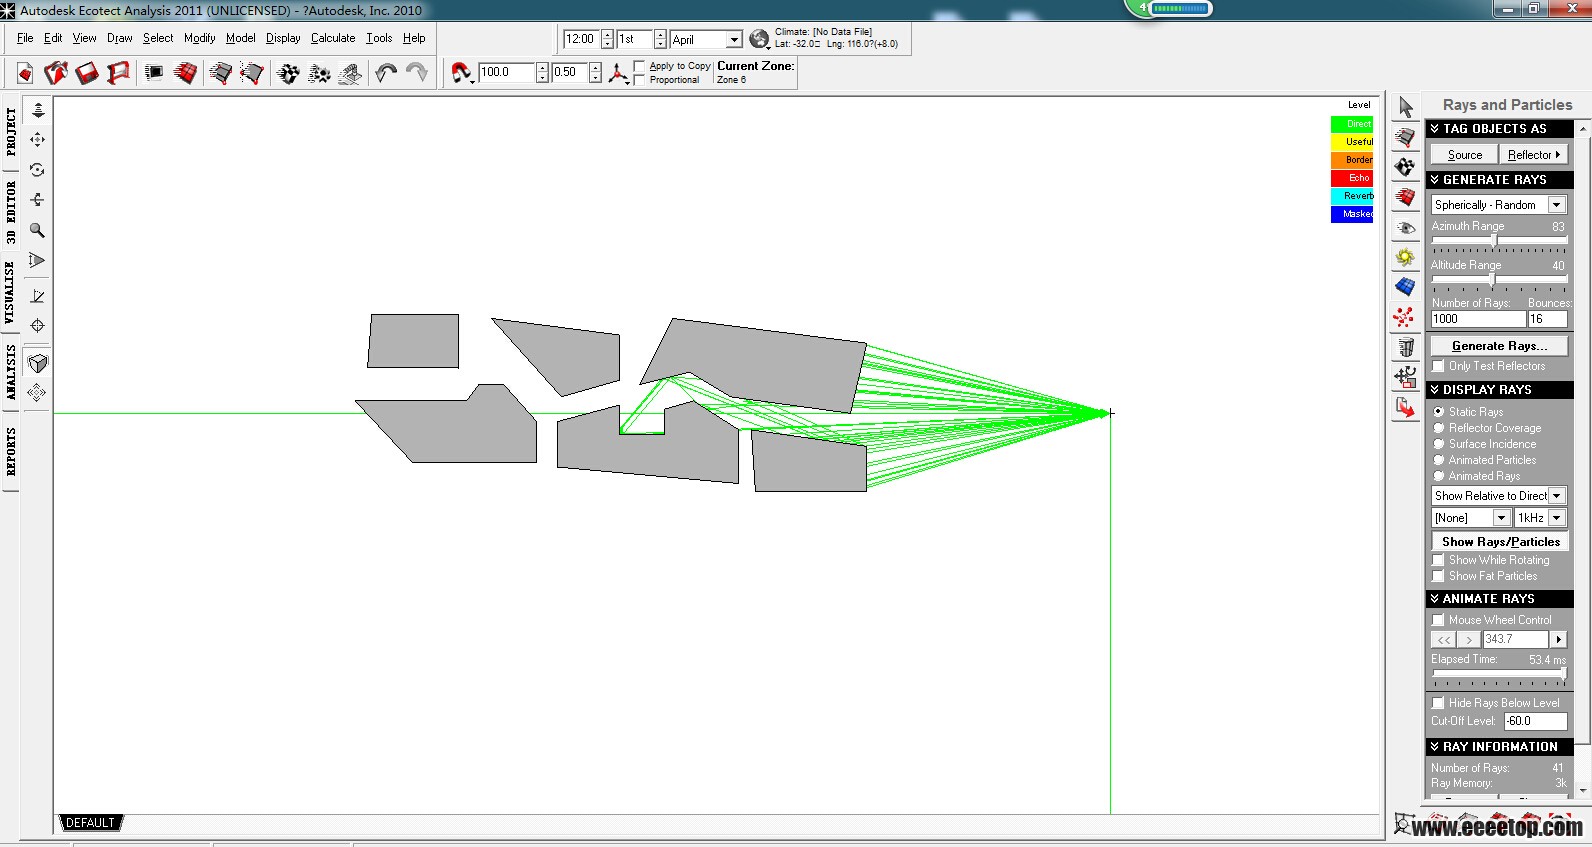Open the Rays and Particles panel icon
Screen dimensions: 1592x847
(x=1406, y=317)
